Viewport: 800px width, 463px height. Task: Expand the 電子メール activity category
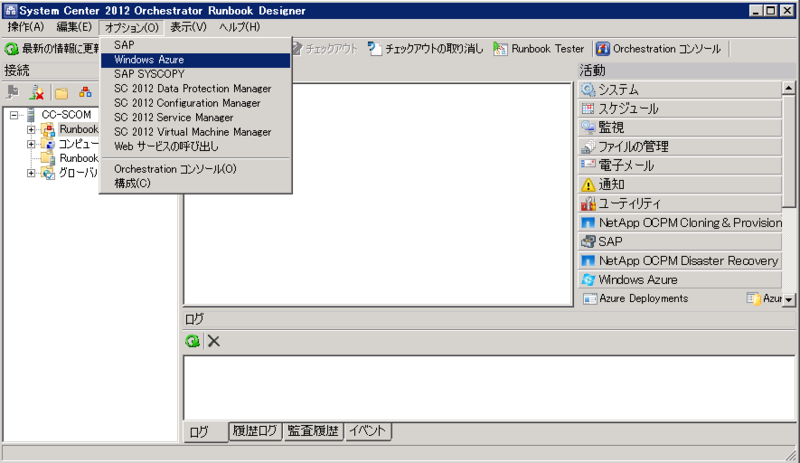tap(680, 165)
